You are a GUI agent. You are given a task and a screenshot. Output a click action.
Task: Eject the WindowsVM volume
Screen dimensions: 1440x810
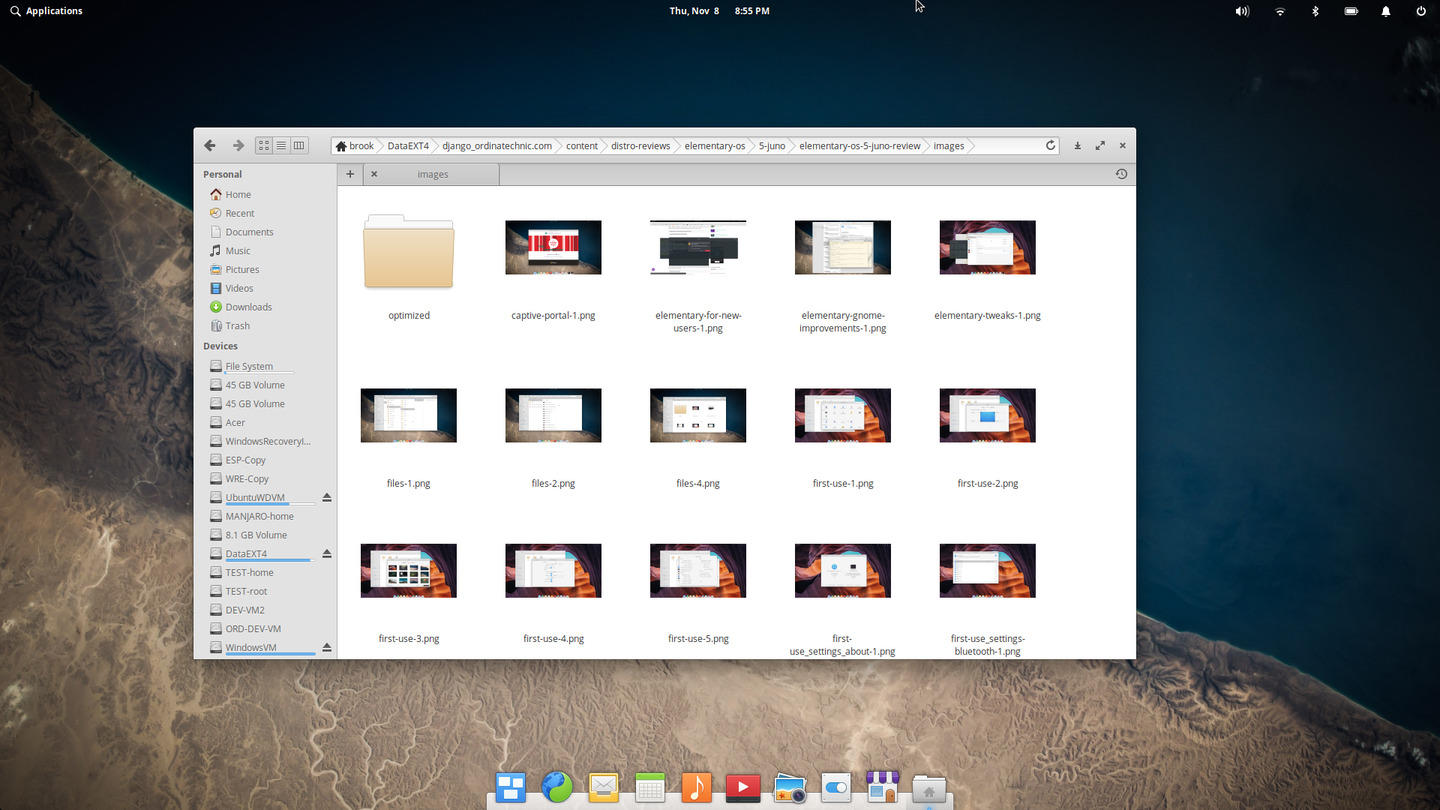tap(326, 647)
